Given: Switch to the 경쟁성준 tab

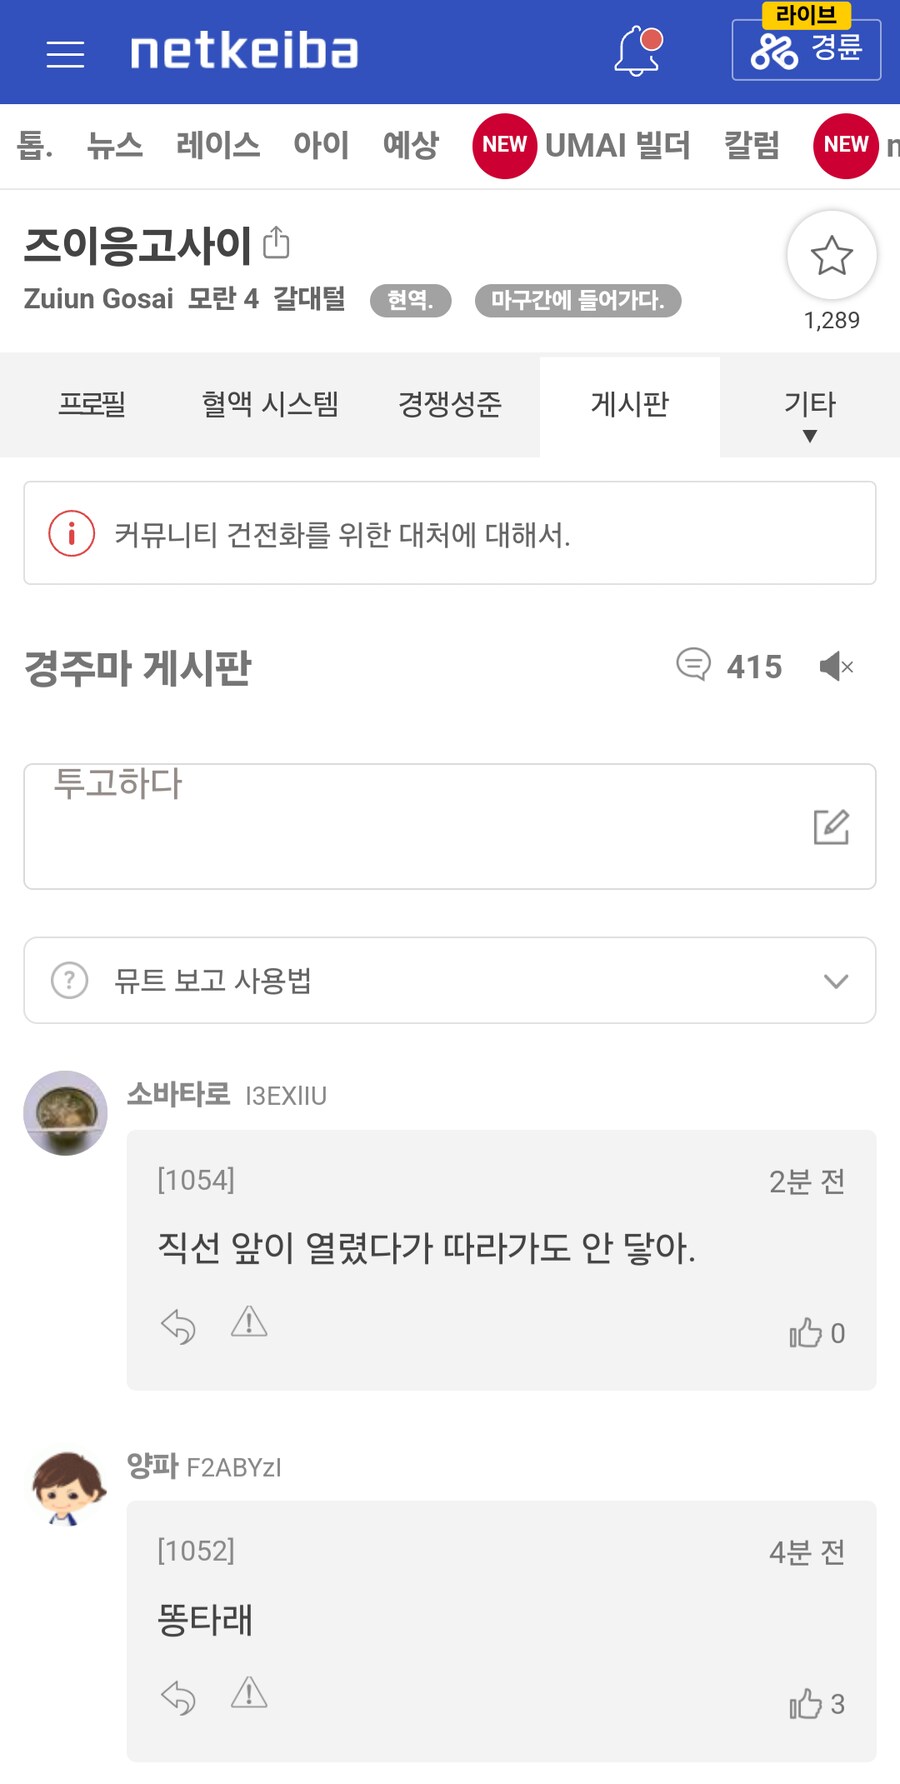Looking at the screenshot, I should tap(450, 405).
